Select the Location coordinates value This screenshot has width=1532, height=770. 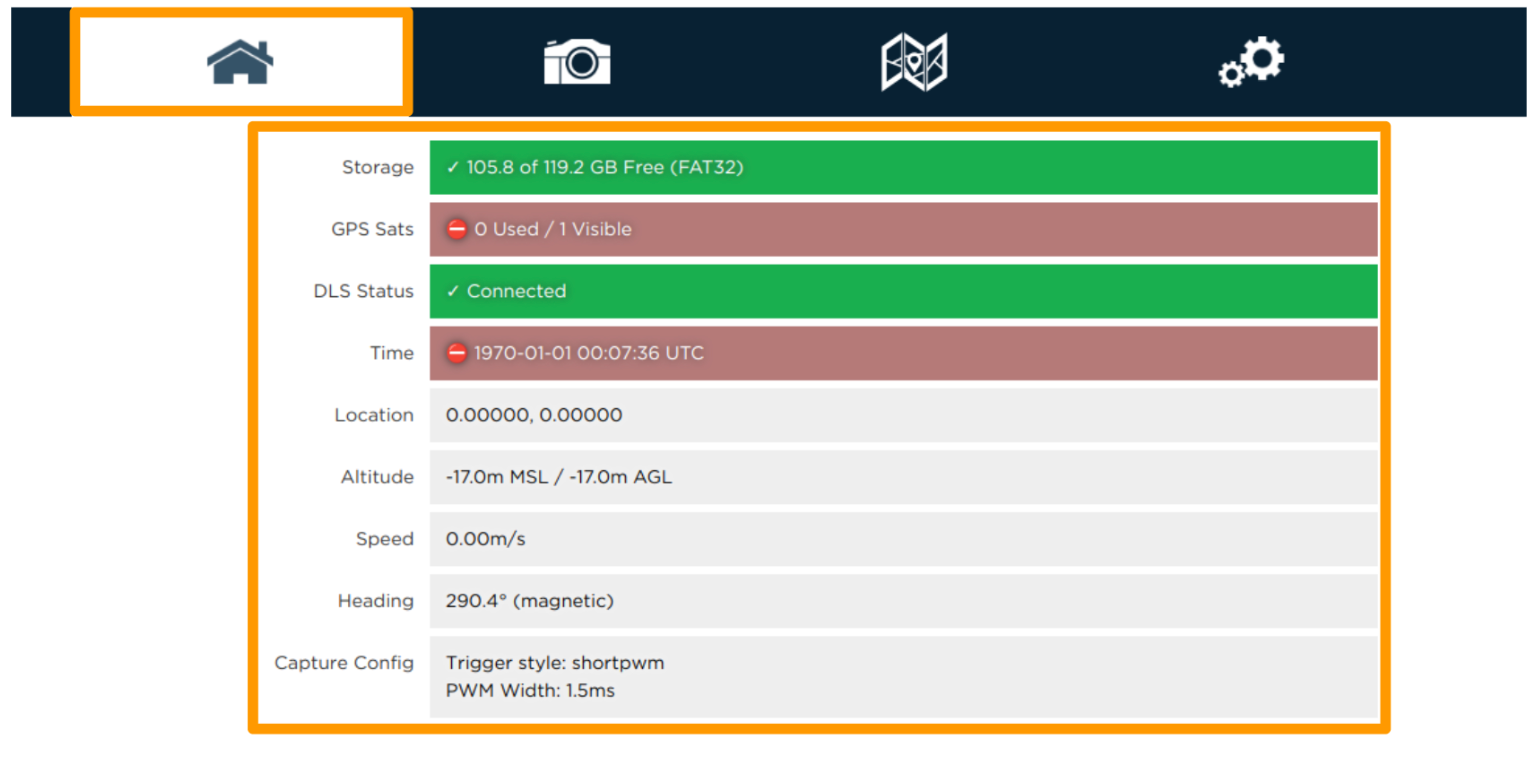(534, 415)
